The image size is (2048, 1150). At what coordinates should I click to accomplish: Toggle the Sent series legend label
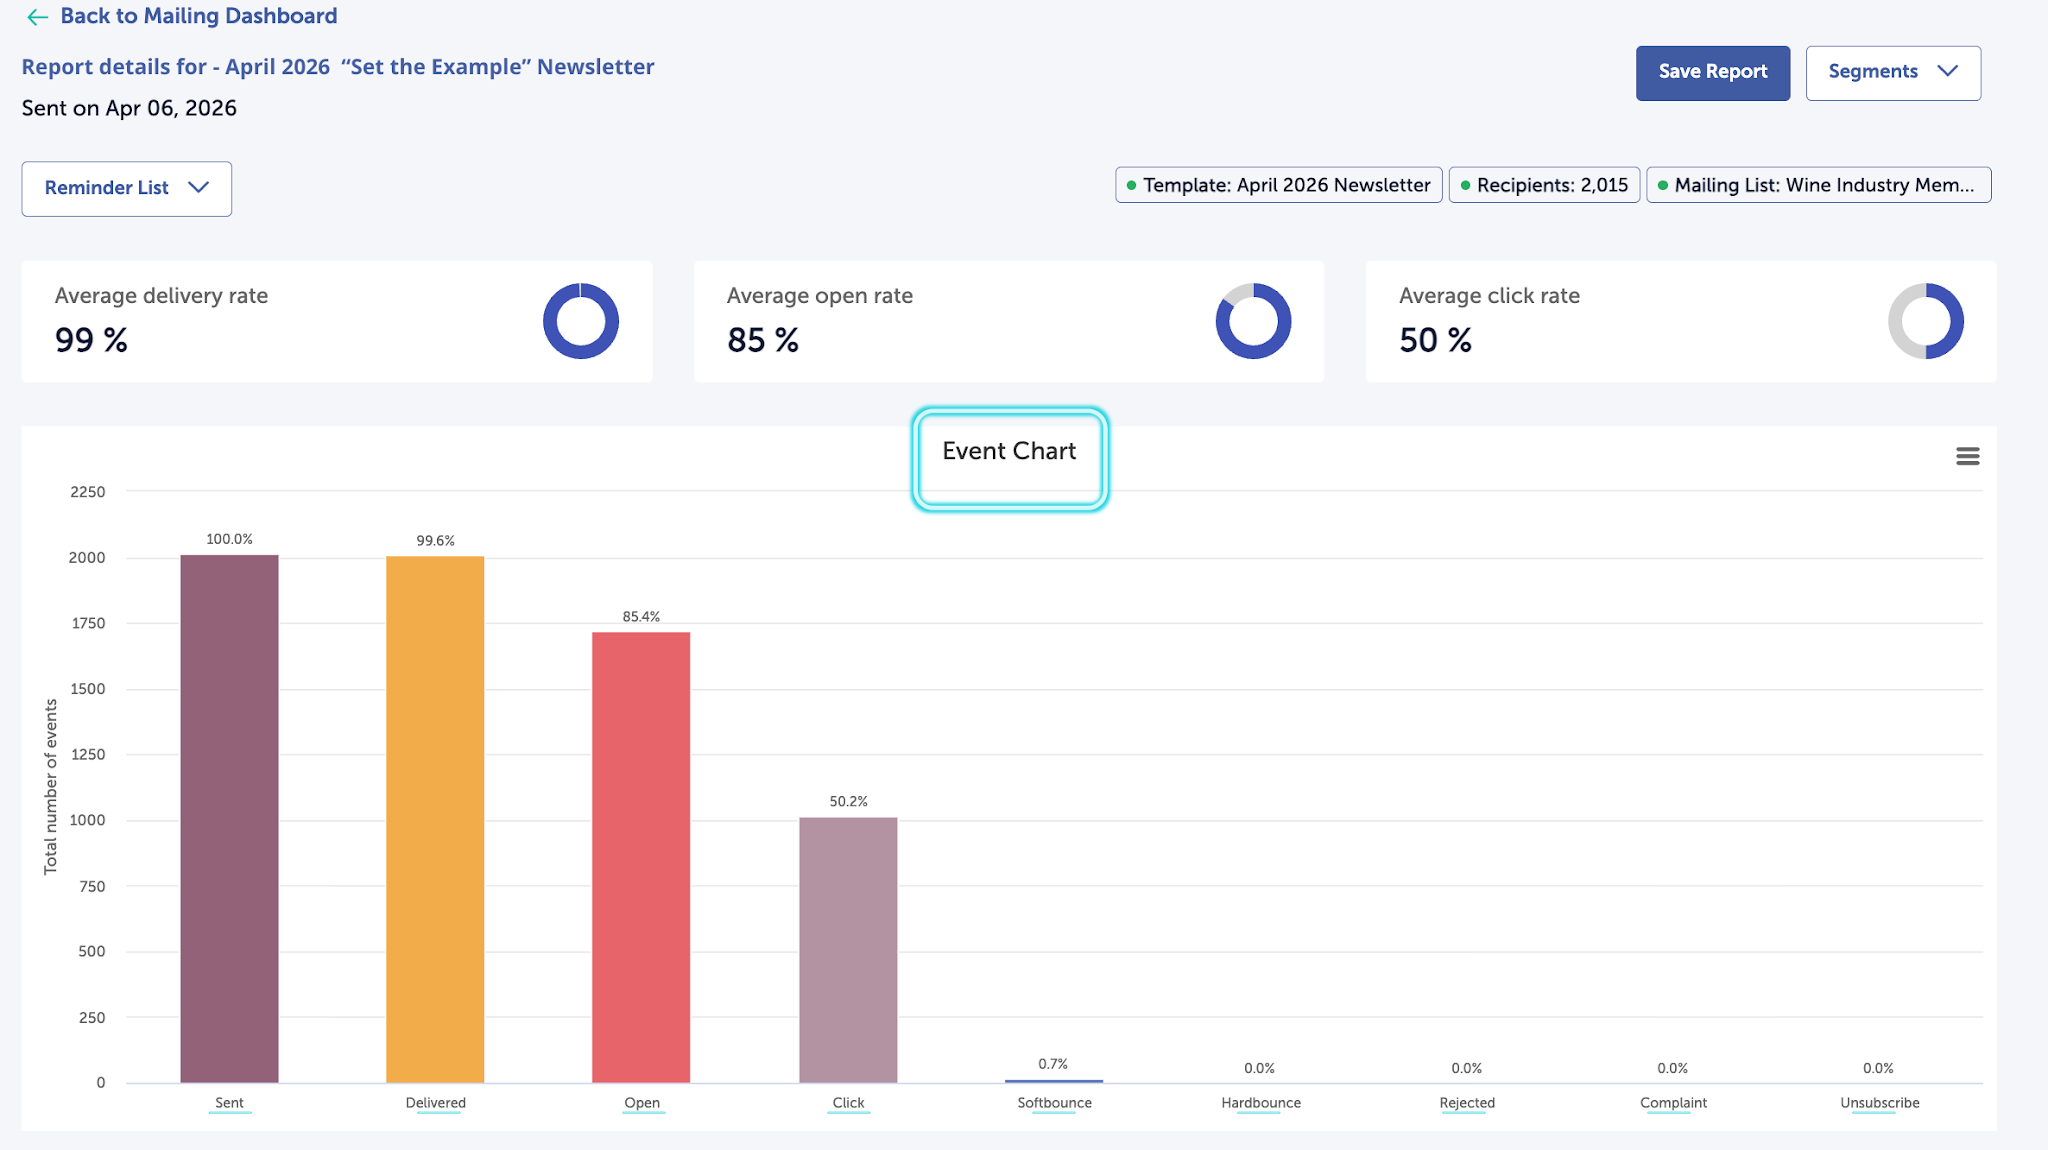[229, 1103]
